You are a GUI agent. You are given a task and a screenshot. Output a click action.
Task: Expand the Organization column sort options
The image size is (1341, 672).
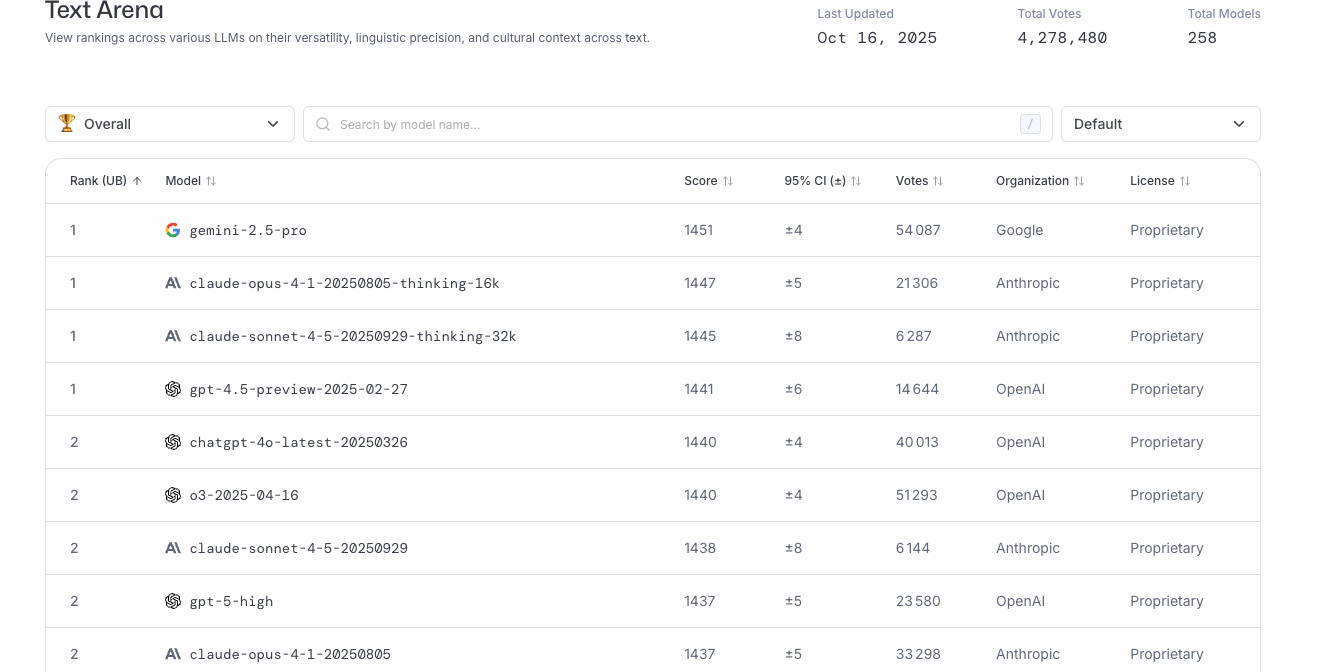(1080, 180)
